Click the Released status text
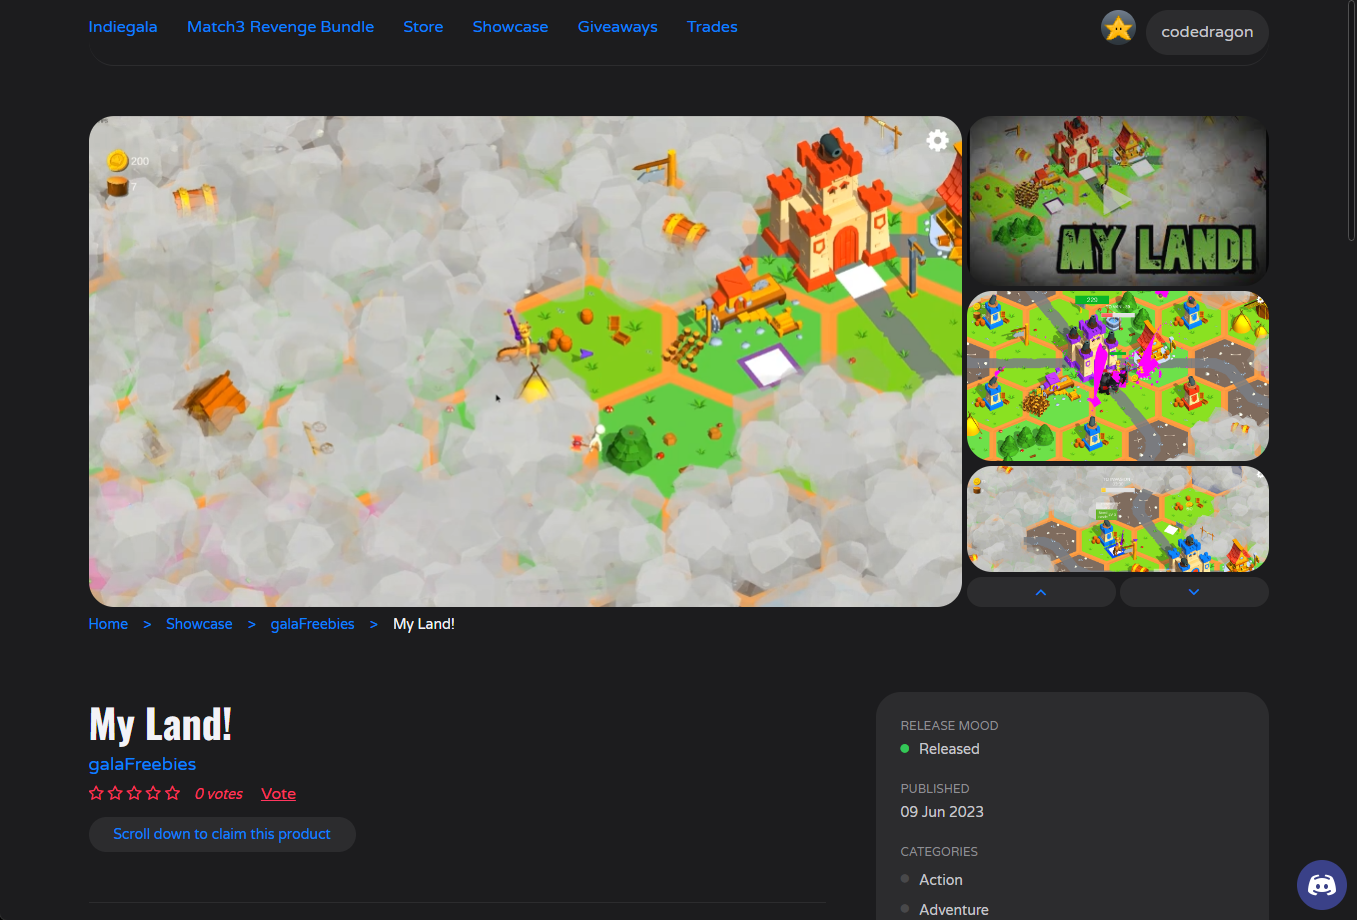Viewport: 1357px width, 920px height. tap(949, 749)
